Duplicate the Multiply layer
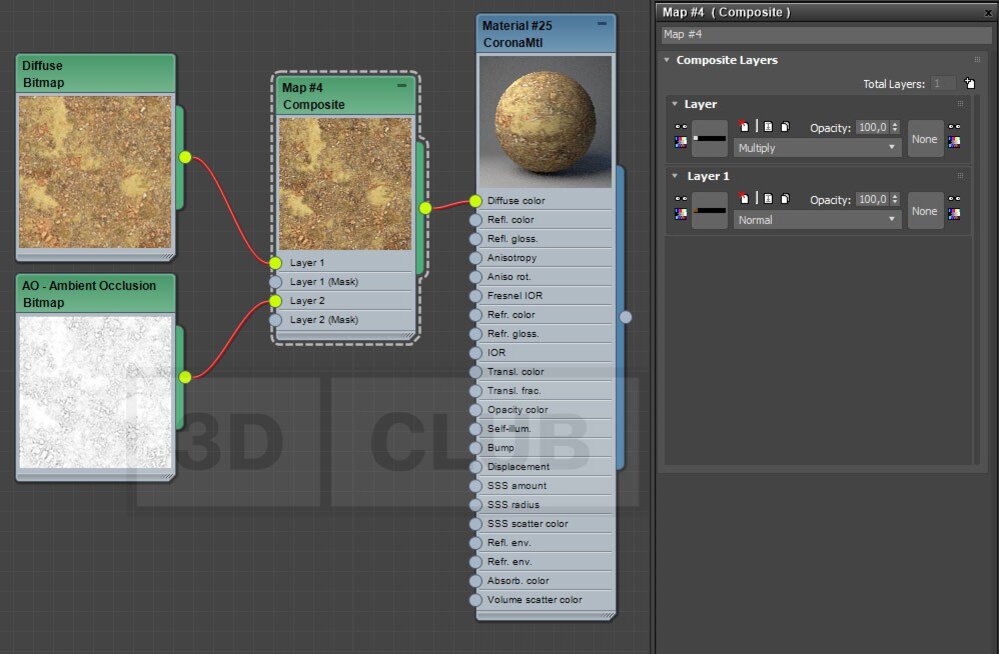This screenshot has height=654, width=999. pos(786,127)
